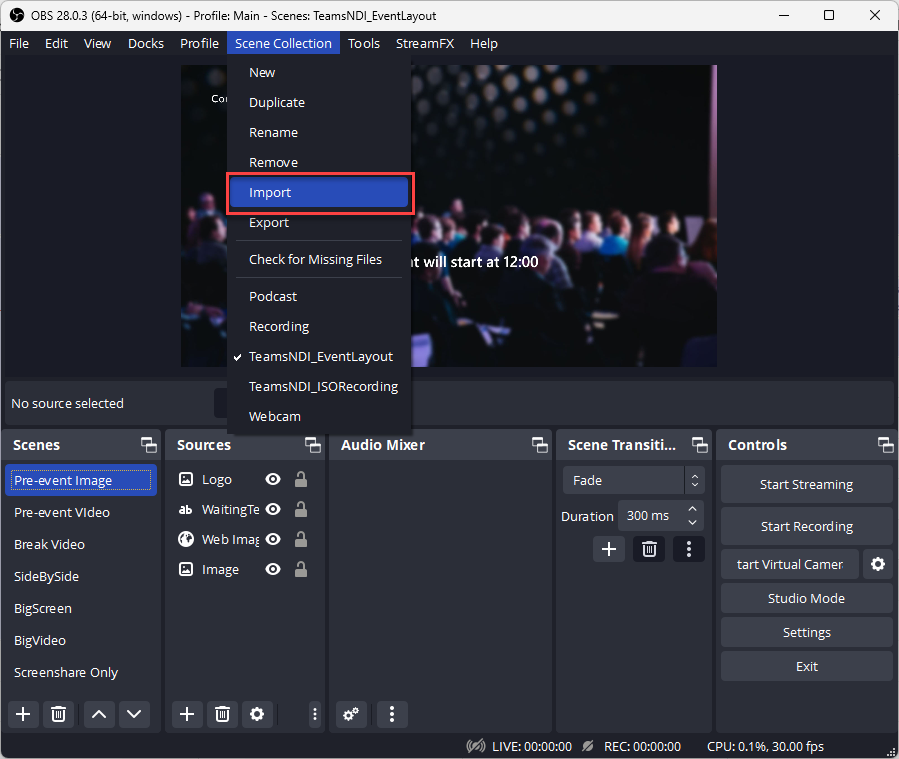Remove selected scene with trash icon
The height and width of the screenshot is (759, 899).
coord(58,714)
